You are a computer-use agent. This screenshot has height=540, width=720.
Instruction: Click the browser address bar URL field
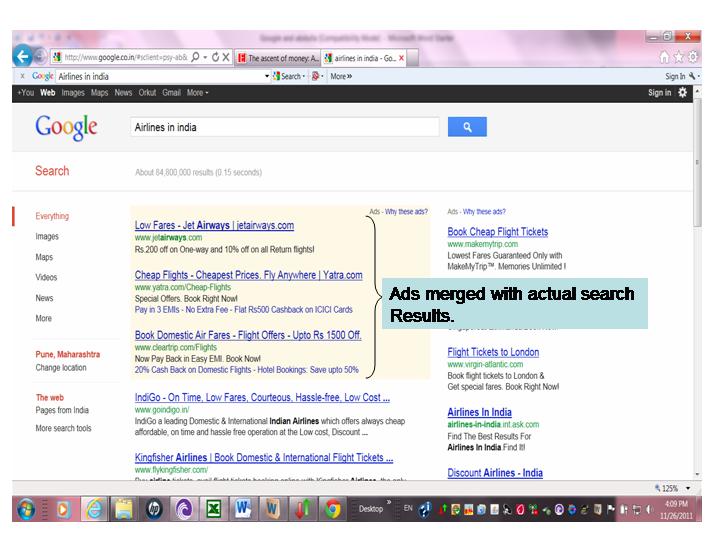coord(125,57)
